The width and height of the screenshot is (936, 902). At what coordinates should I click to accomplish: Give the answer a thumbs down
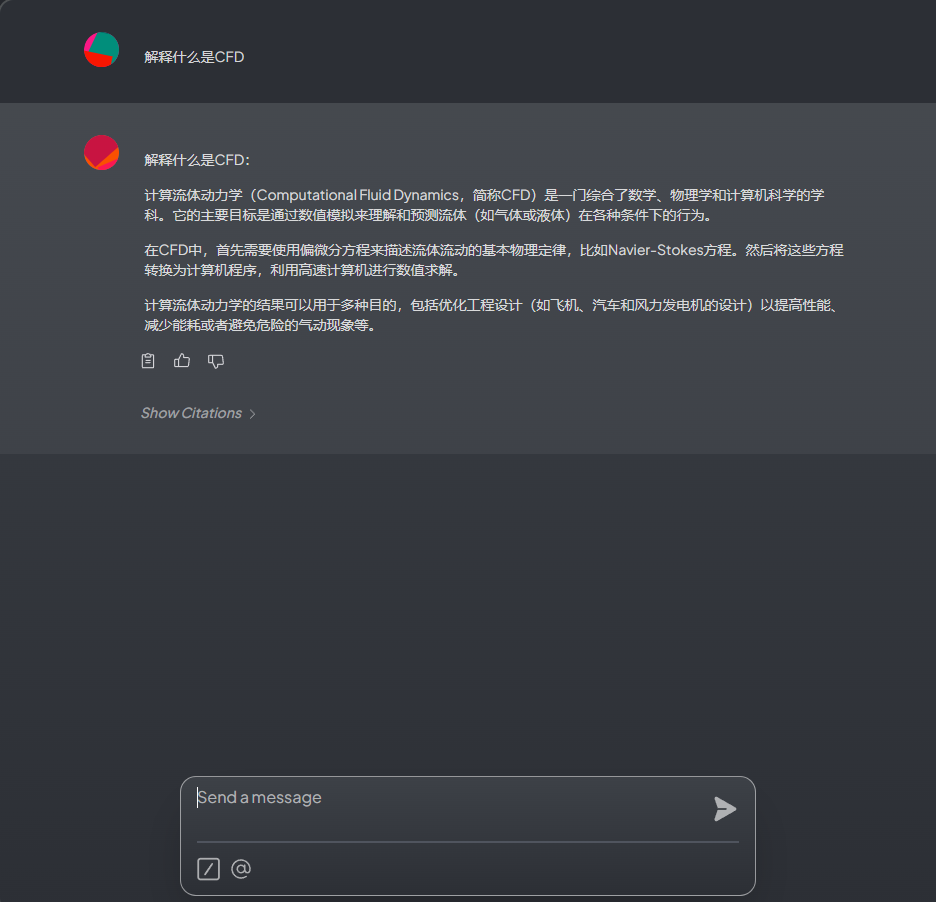pyautogui.click(x=216, y=361)
